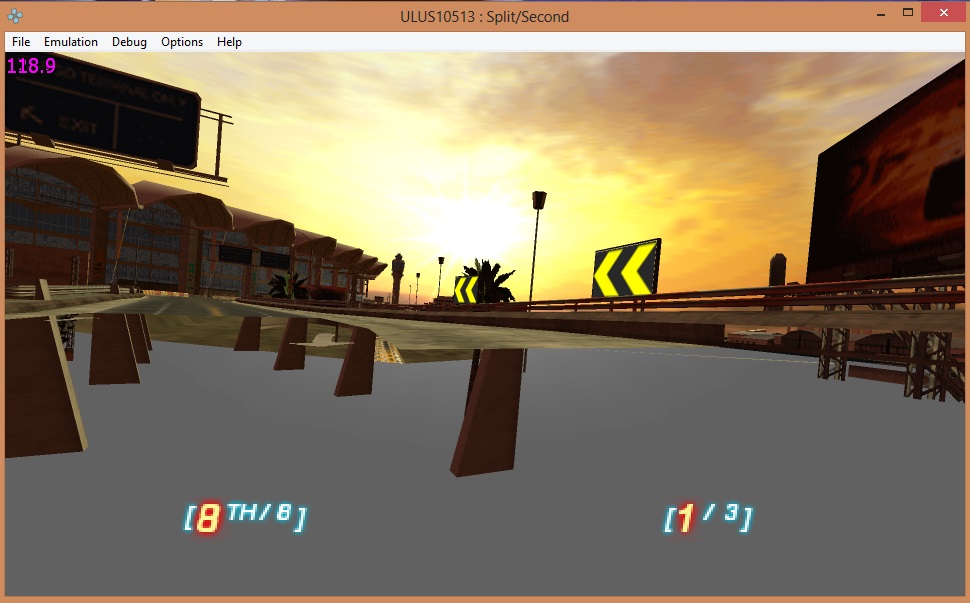Open the Debug menu
970x603 pixels.
(129, 42)
